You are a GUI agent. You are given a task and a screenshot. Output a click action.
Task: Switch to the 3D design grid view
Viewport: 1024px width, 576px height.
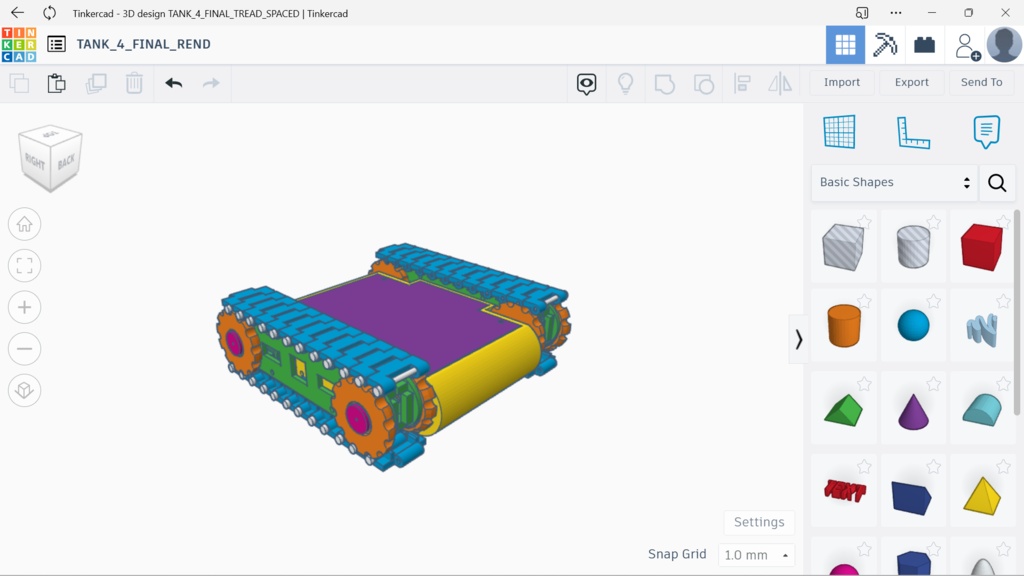click(845, 44)
